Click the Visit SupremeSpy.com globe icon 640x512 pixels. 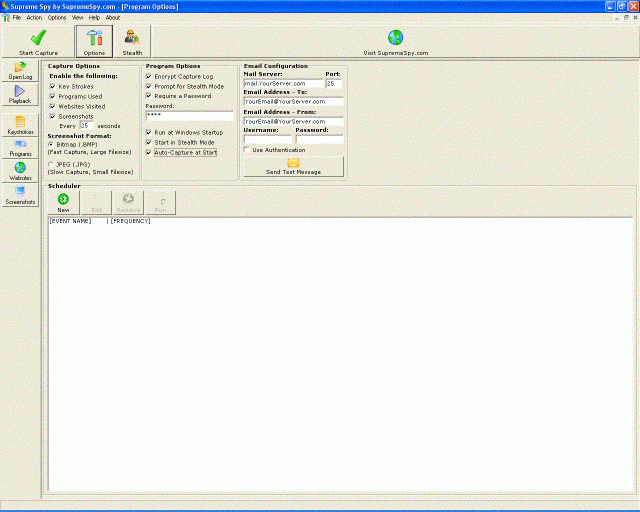(396, 38)
